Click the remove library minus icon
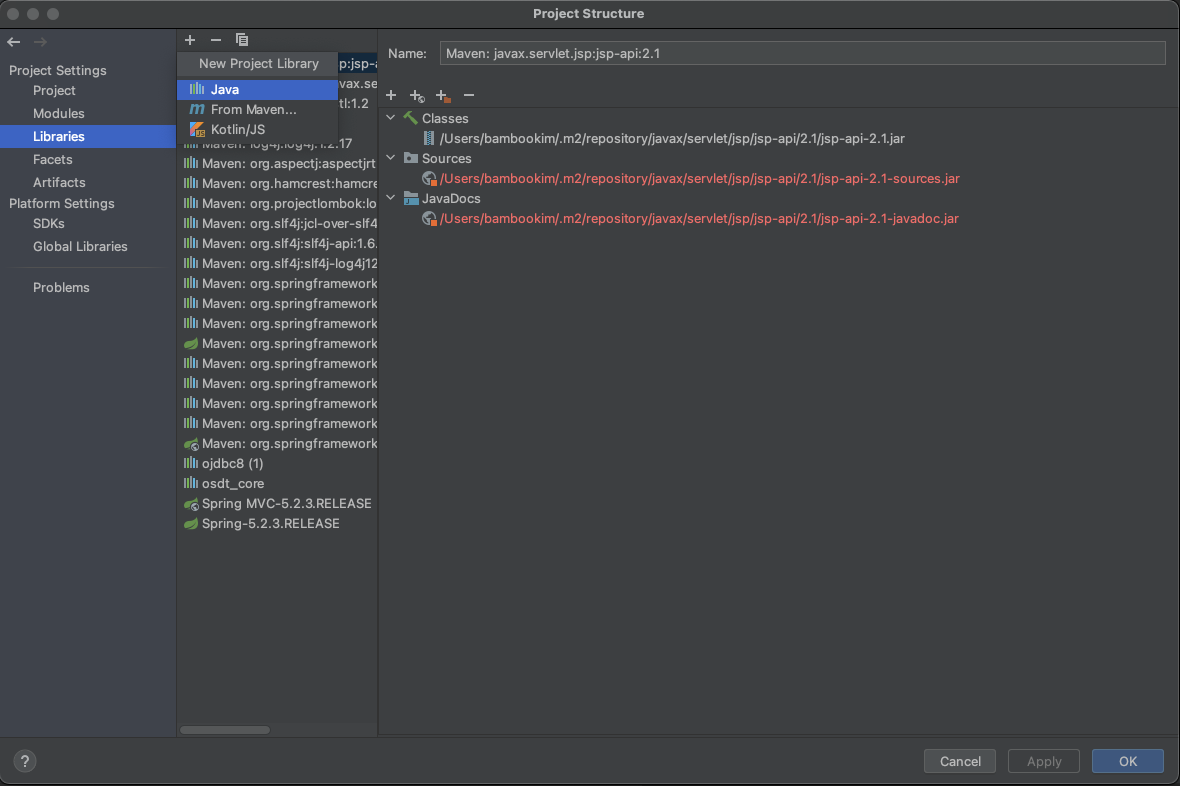 [x=216, y=40]
